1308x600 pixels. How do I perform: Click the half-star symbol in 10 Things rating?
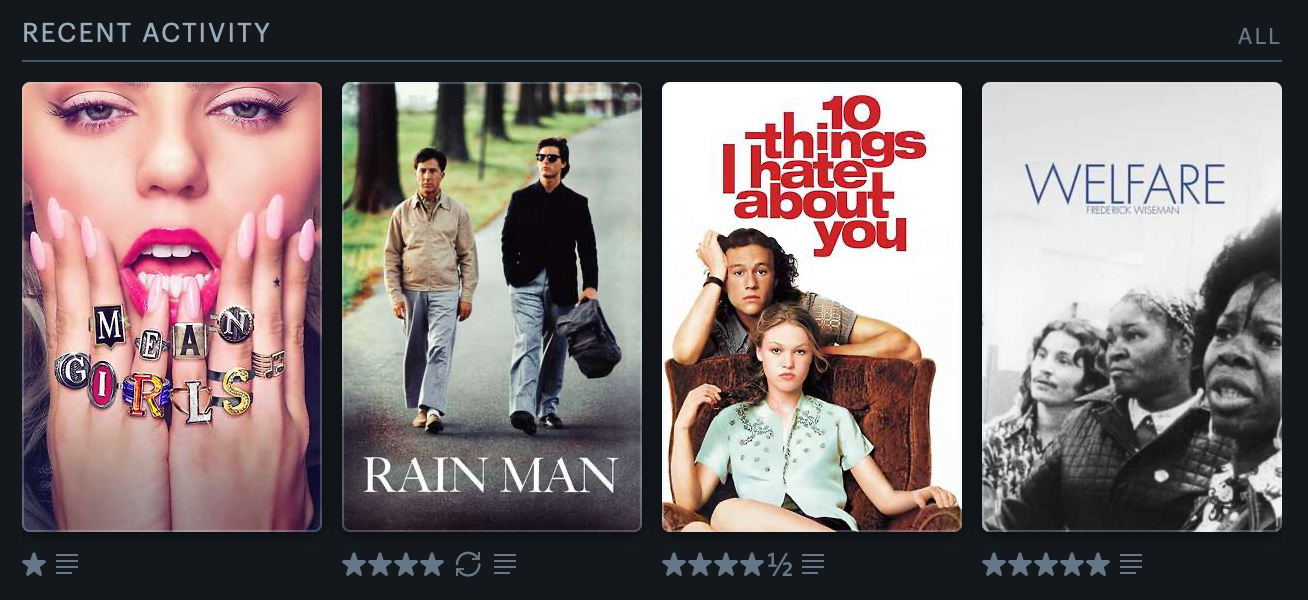(x=780, y=566)
